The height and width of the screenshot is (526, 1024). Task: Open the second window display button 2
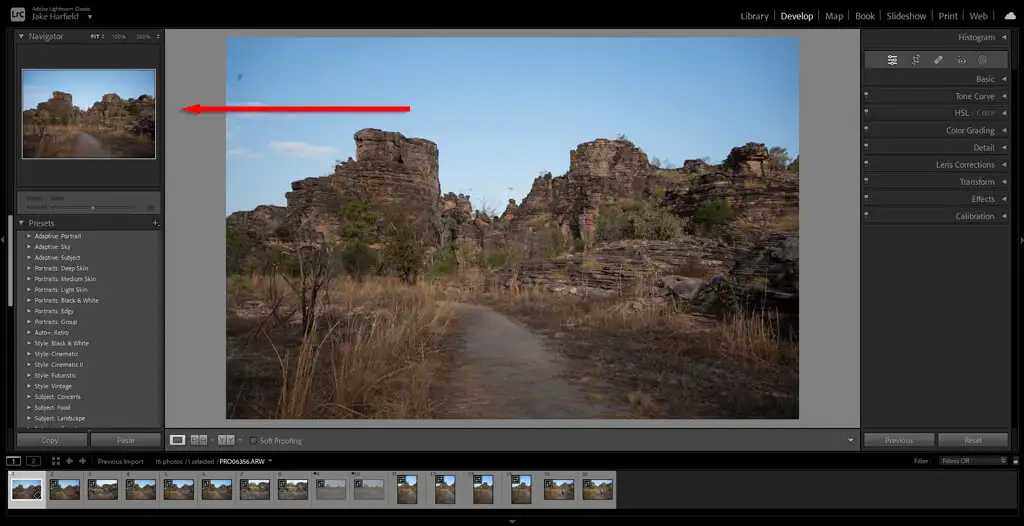coord(33,461)
